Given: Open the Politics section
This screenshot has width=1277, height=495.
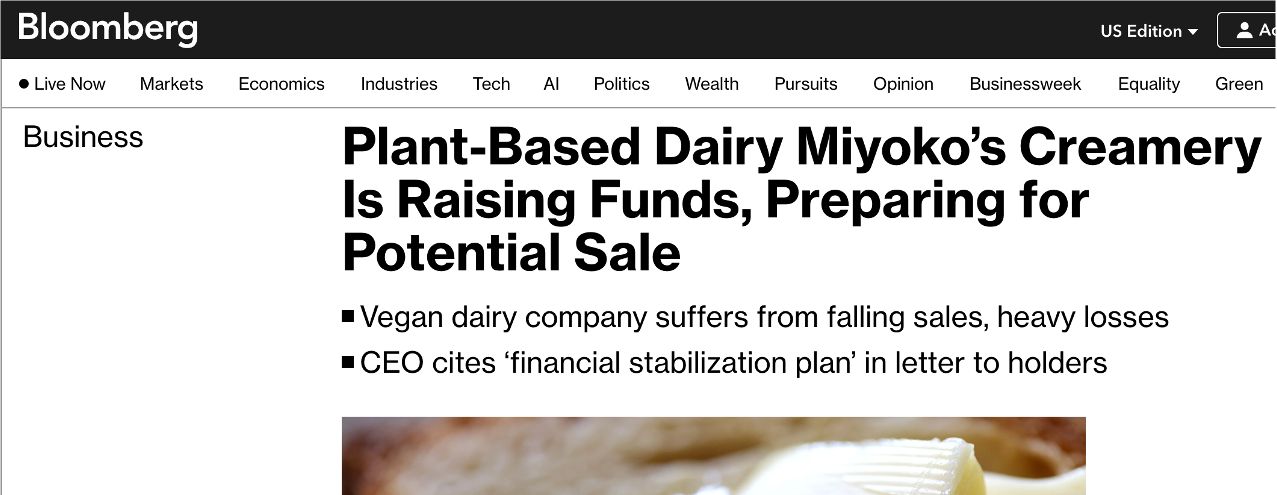Looking at the screenshot, I should [x=621, y=84].
